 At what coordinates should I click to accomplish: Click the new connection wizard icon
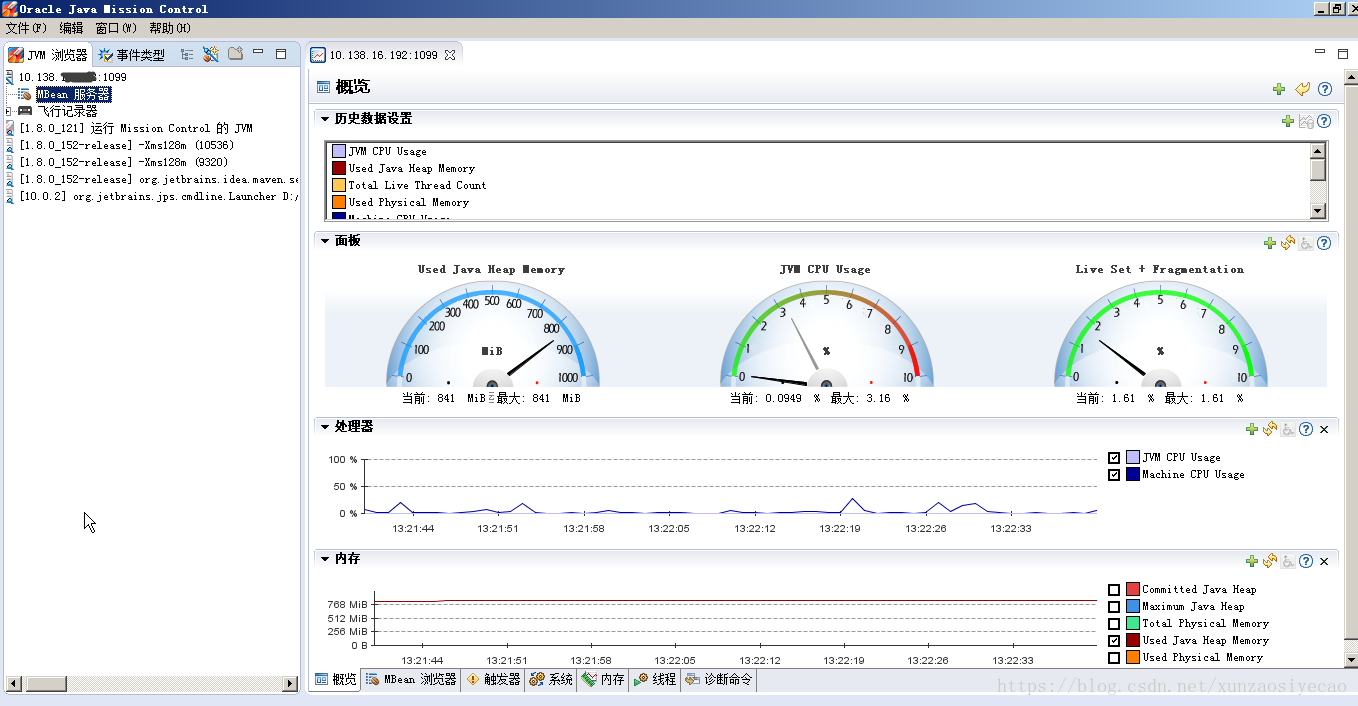(x=211, y=54)
